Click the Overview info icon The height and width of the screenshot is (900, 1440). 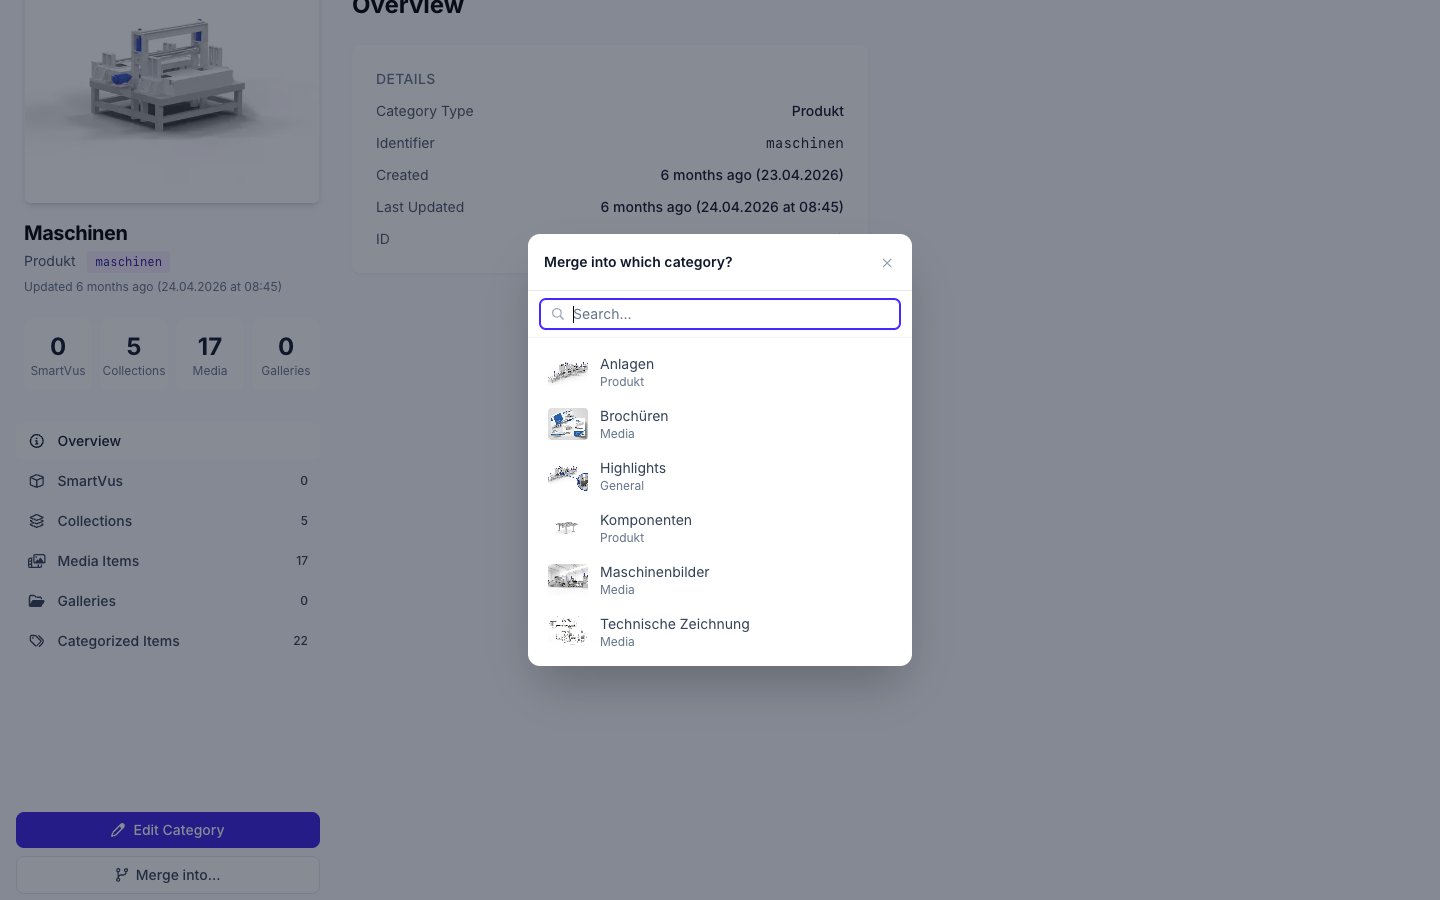[37, 441]
